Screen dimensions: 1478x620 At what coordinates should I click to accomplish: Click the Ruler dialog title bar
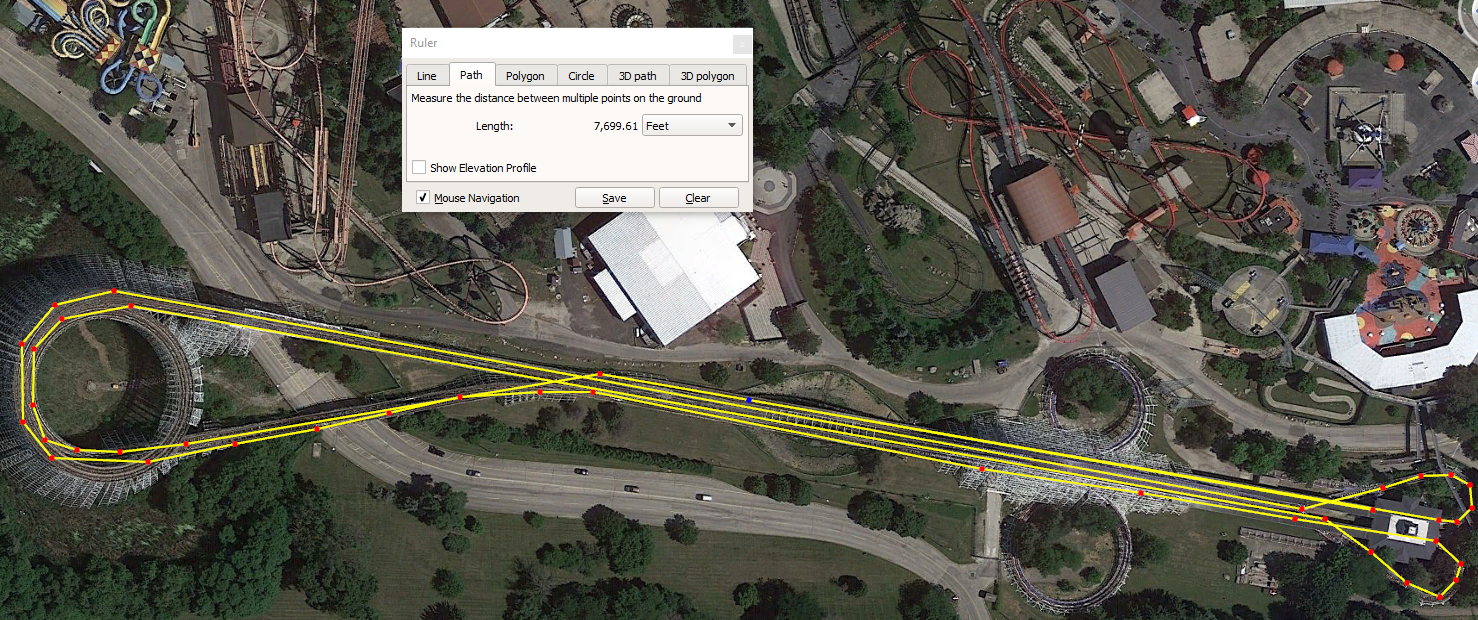pyautogui.click(x=560, y=43)
